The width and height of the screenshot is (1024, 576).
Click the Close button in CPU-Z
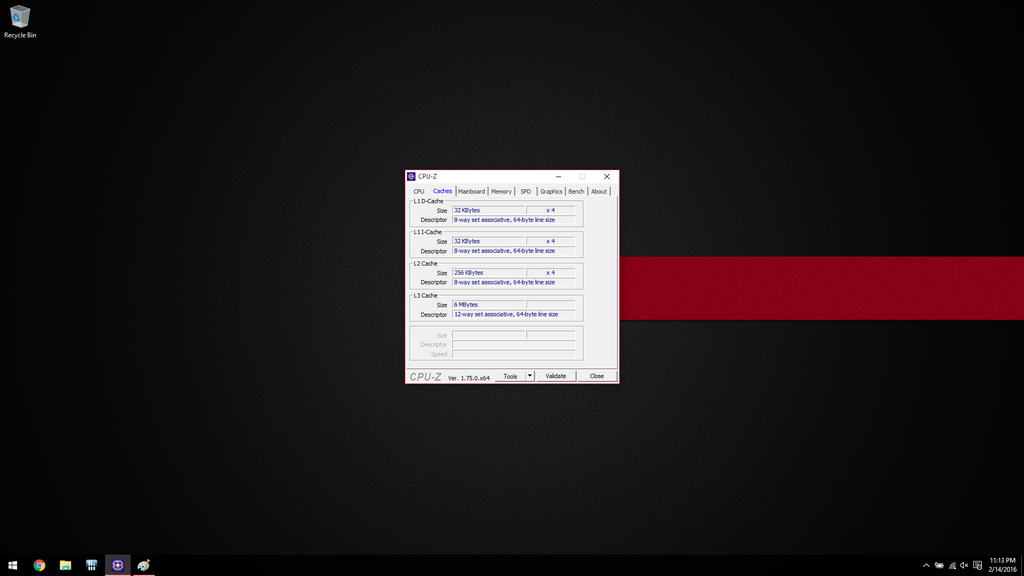[597, 376]
